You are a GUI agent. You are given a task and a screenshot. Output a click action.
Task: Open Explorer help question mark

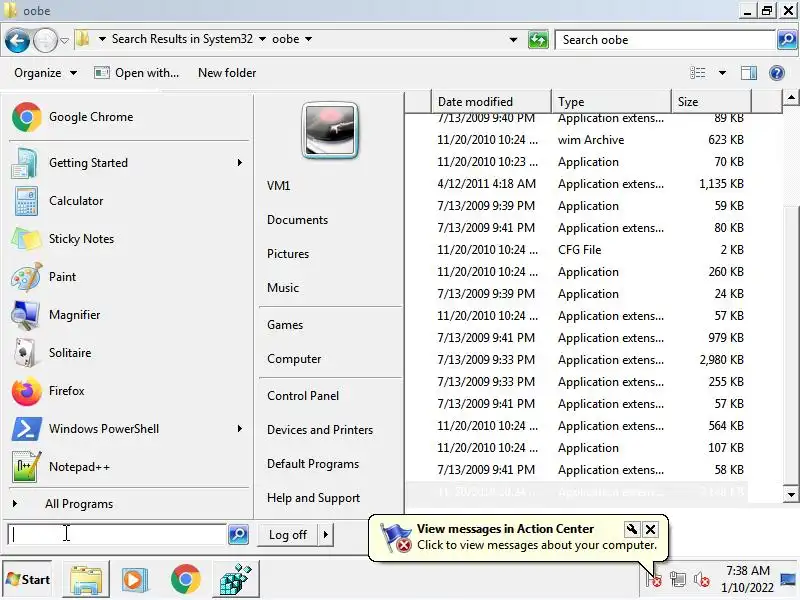pos(777,73)
